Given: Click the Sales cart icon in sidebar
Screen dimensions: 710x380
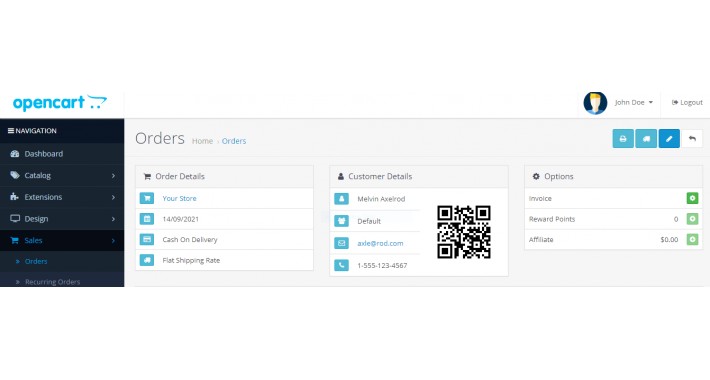Looking at the screenshot, I should click(14, 240).
